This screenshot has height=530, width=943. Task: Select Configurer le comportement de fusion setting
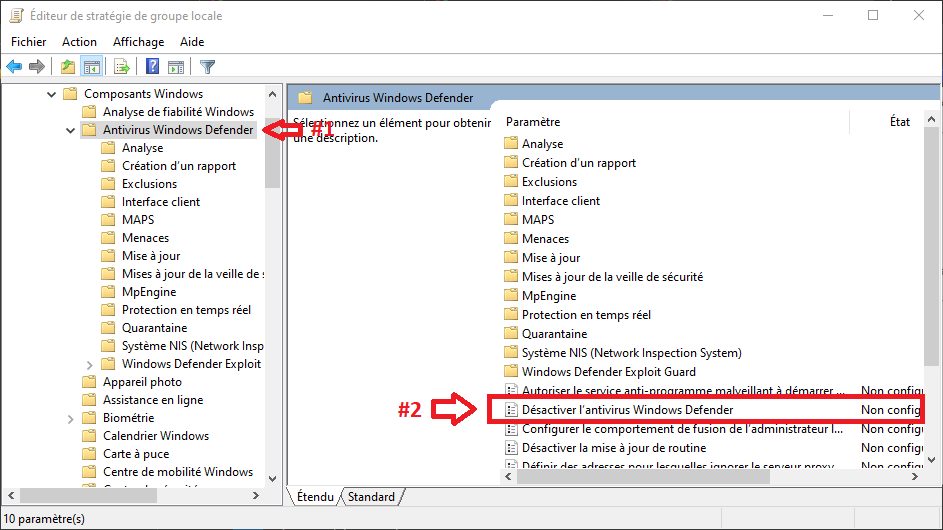coord(682,429)
